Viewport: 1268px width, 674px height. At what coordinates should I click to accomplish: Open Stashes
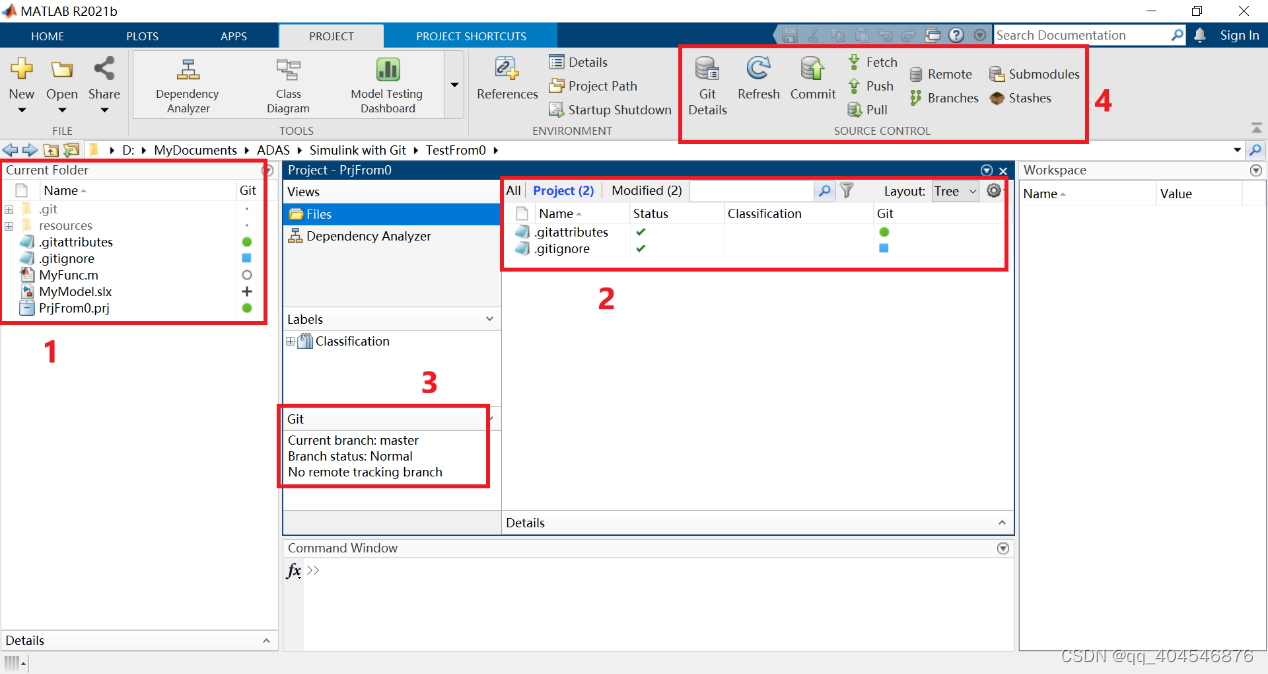coord(1020,98)
